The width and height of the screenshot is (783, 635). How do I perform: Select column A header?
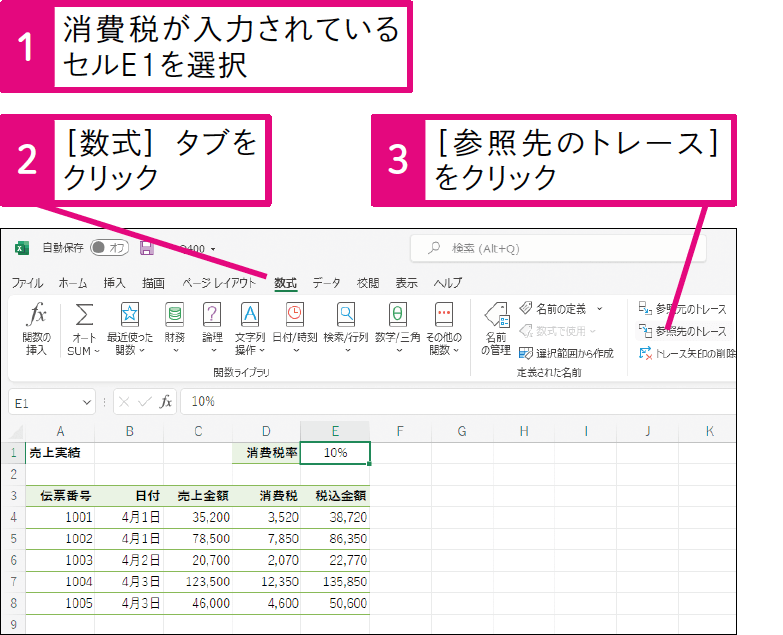[60, 431]
